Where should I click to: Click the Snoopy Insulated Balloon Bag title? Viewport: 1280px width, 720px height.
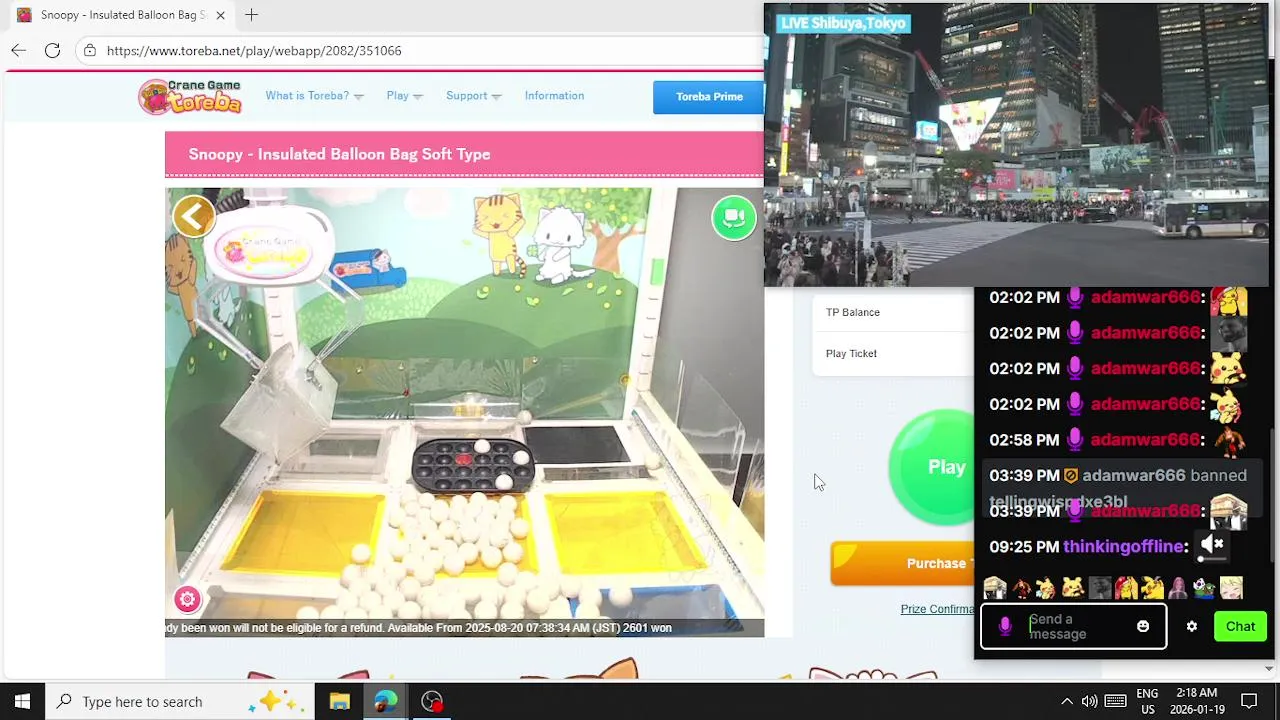pyautogui.click(x=339, y=154)
